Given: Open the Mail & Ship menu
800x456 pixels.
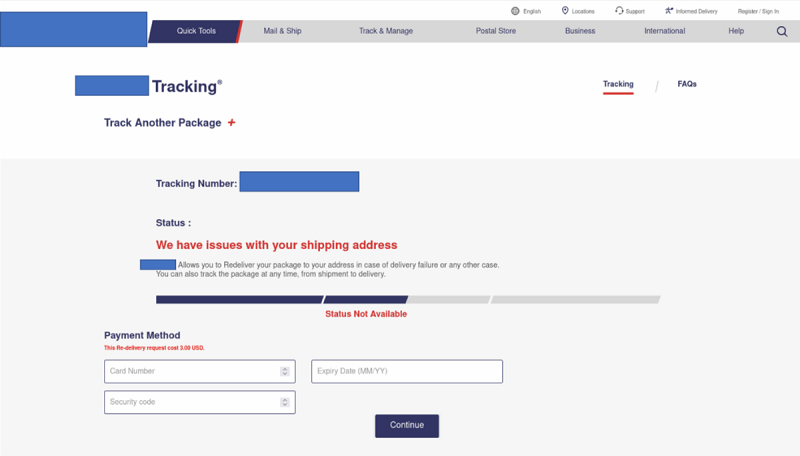Looking at the screenshot, I should pyautogui.click(x=282, y=31).
